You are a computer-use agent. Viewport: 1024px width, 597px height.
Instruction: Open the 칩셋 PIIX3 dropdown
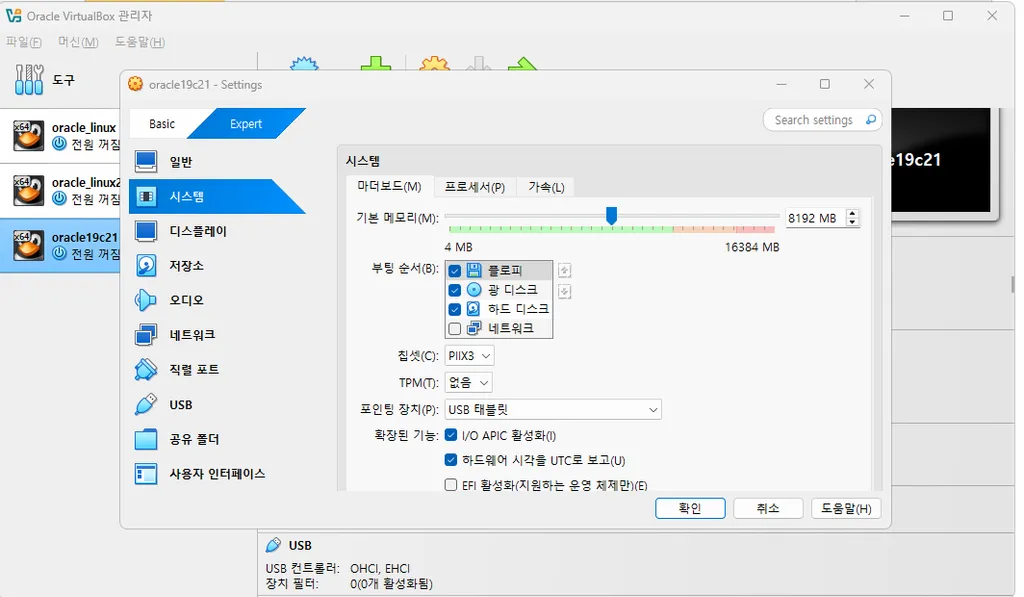point(469,355)
